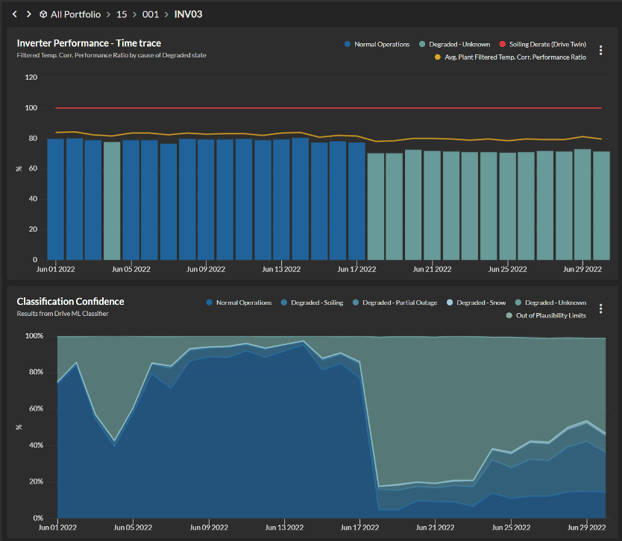Screen dimensions: 622x541
Task: Toggle Soiling Derate (Drive Twin) legend entry
Action: coord(547,44)
